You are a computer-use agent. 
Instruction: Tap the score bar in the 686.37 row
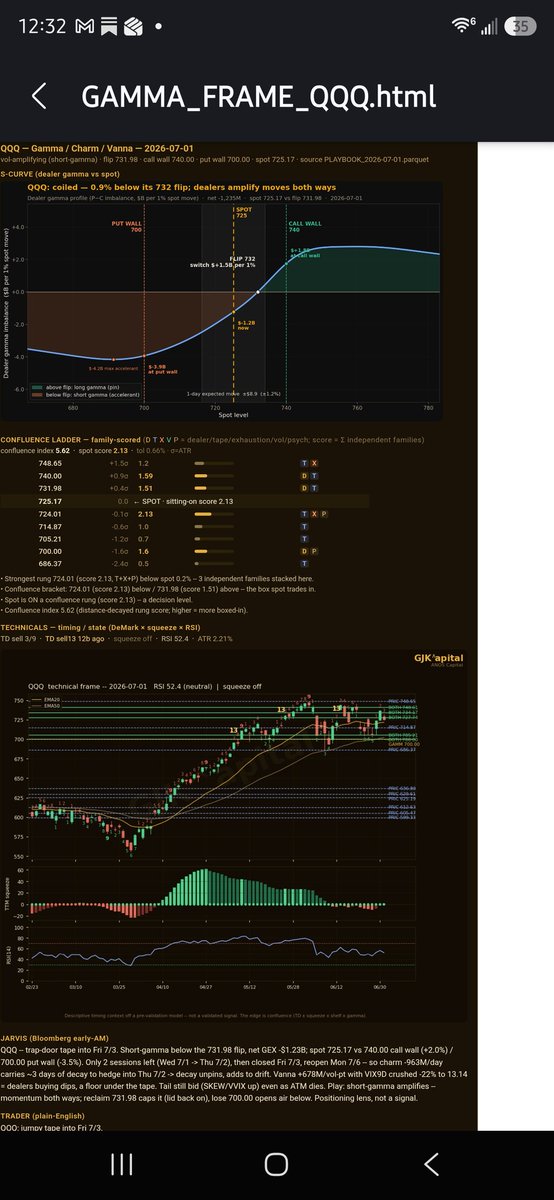[x=214, y=562]
